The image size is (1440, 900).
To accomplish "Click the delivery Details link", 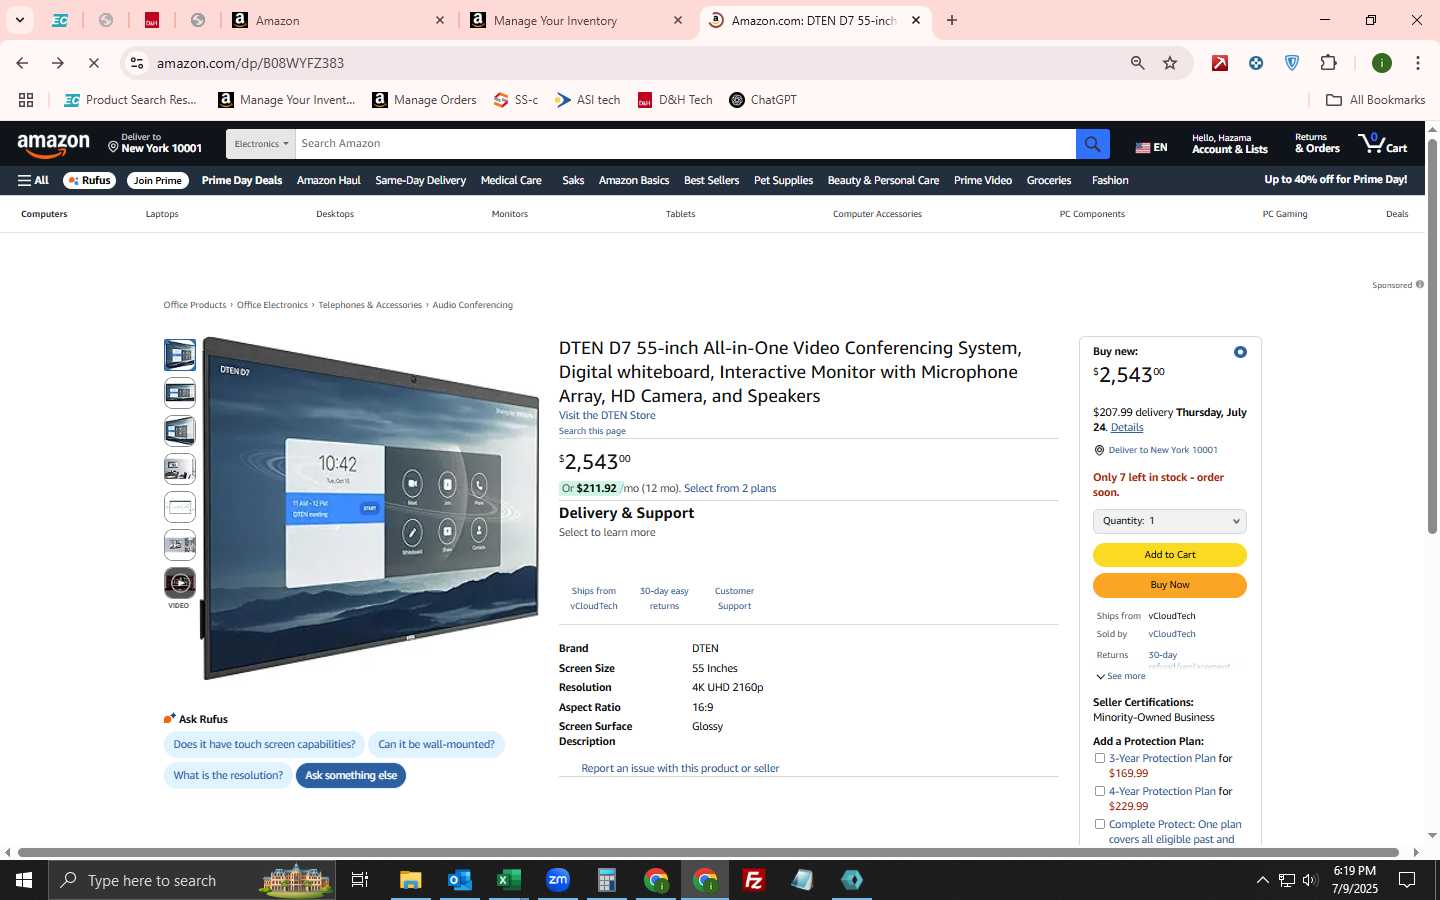I will (x=1127, y=427).
